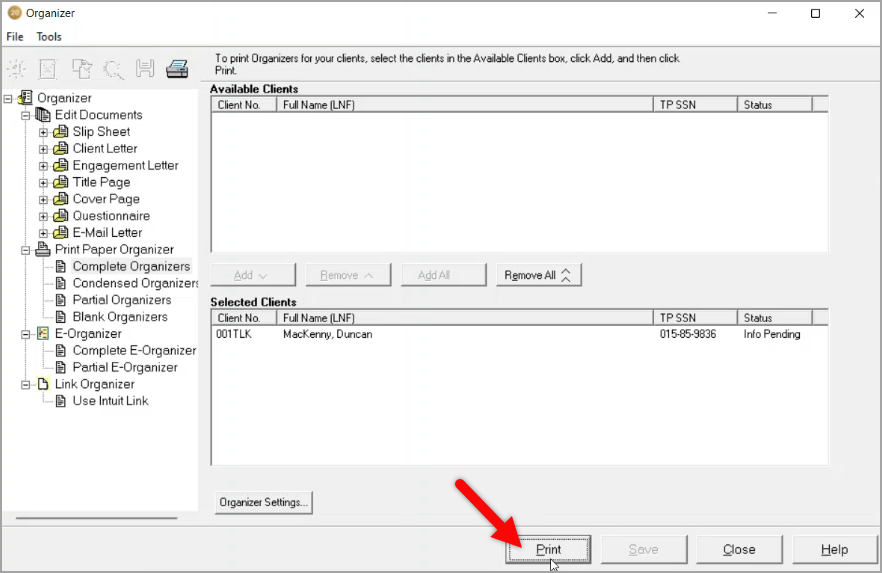Image resolution: width=882 pixels, height=573 pixels.
Task: Expand the Questionnaire tree node
Action: tap(43, 216)
